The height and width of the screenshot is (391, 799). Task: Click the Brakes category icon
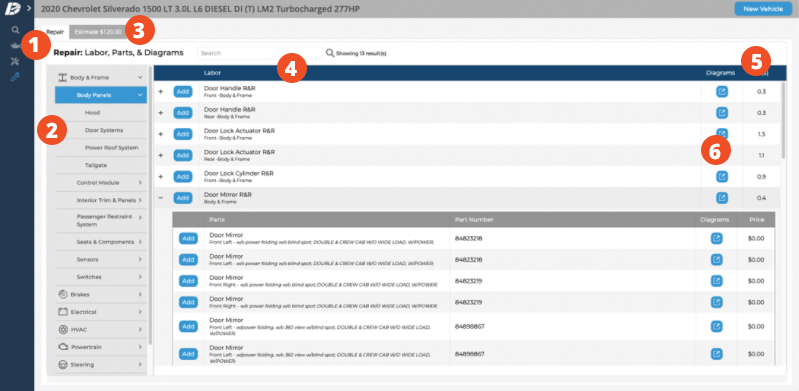(x=63, y=294)
